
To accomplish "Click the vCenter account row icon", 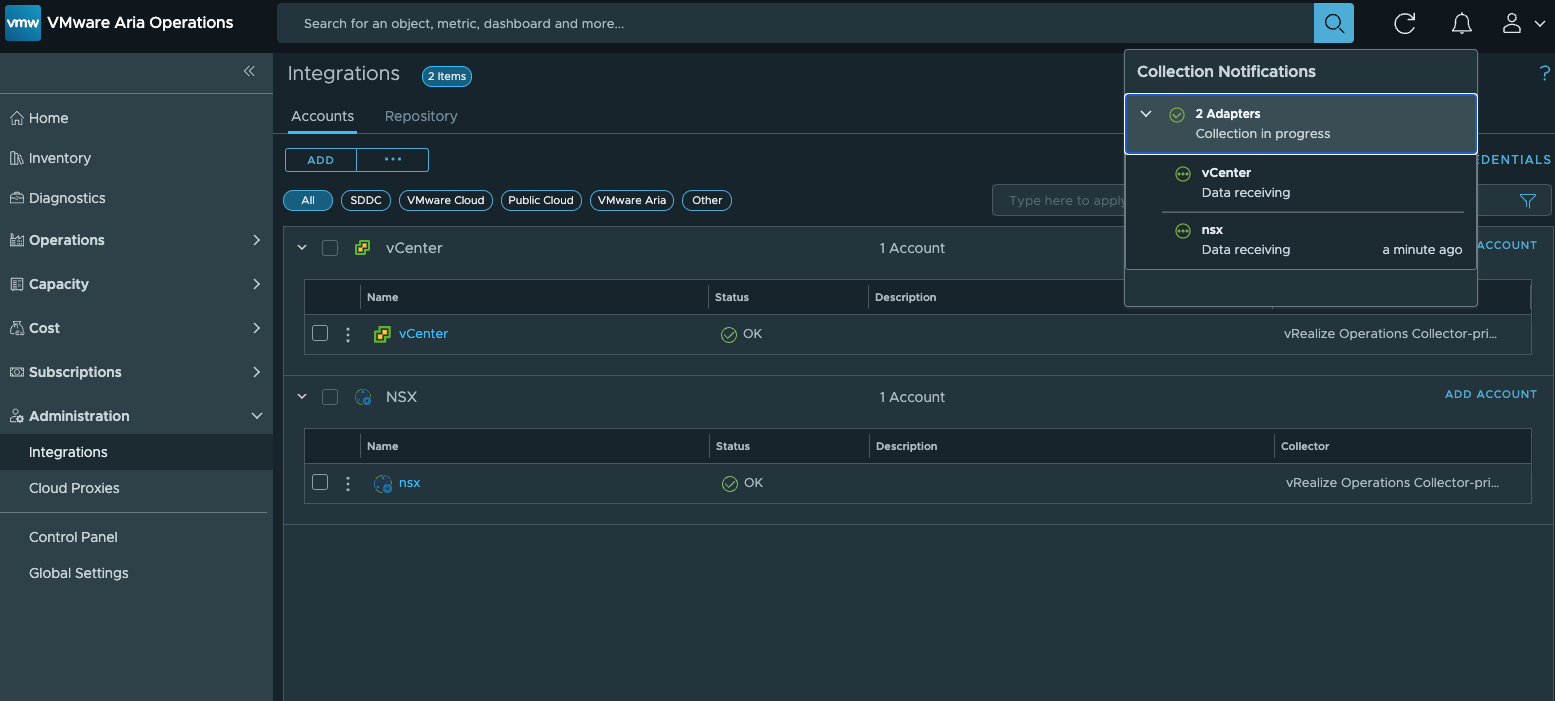I will [381, 334].
